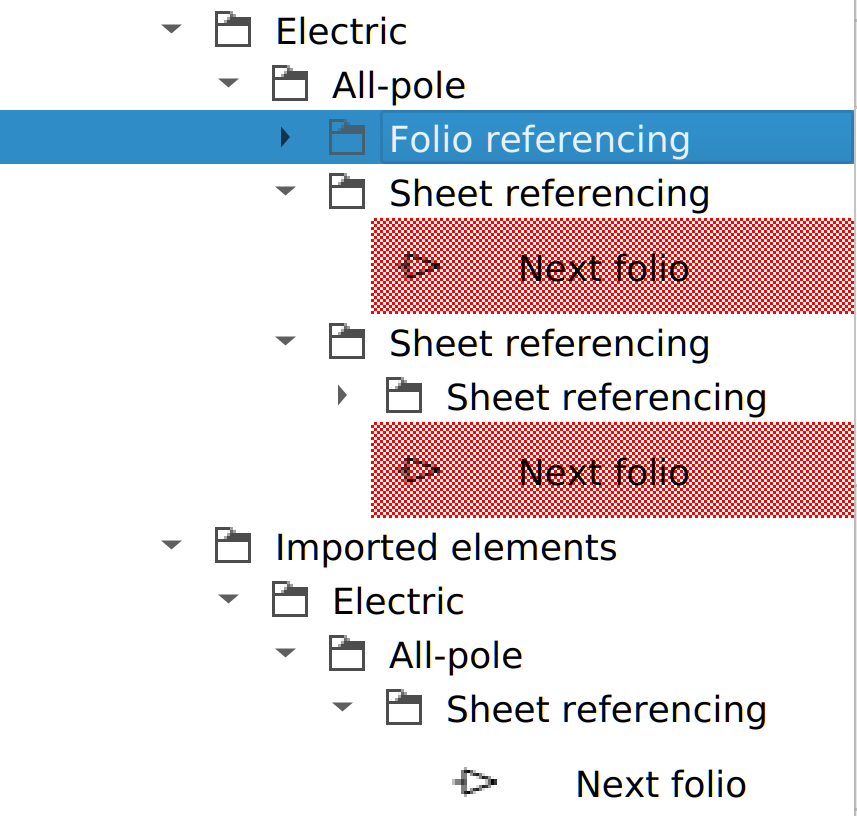Click the folder icon beside first All-pole

point(289,85)
